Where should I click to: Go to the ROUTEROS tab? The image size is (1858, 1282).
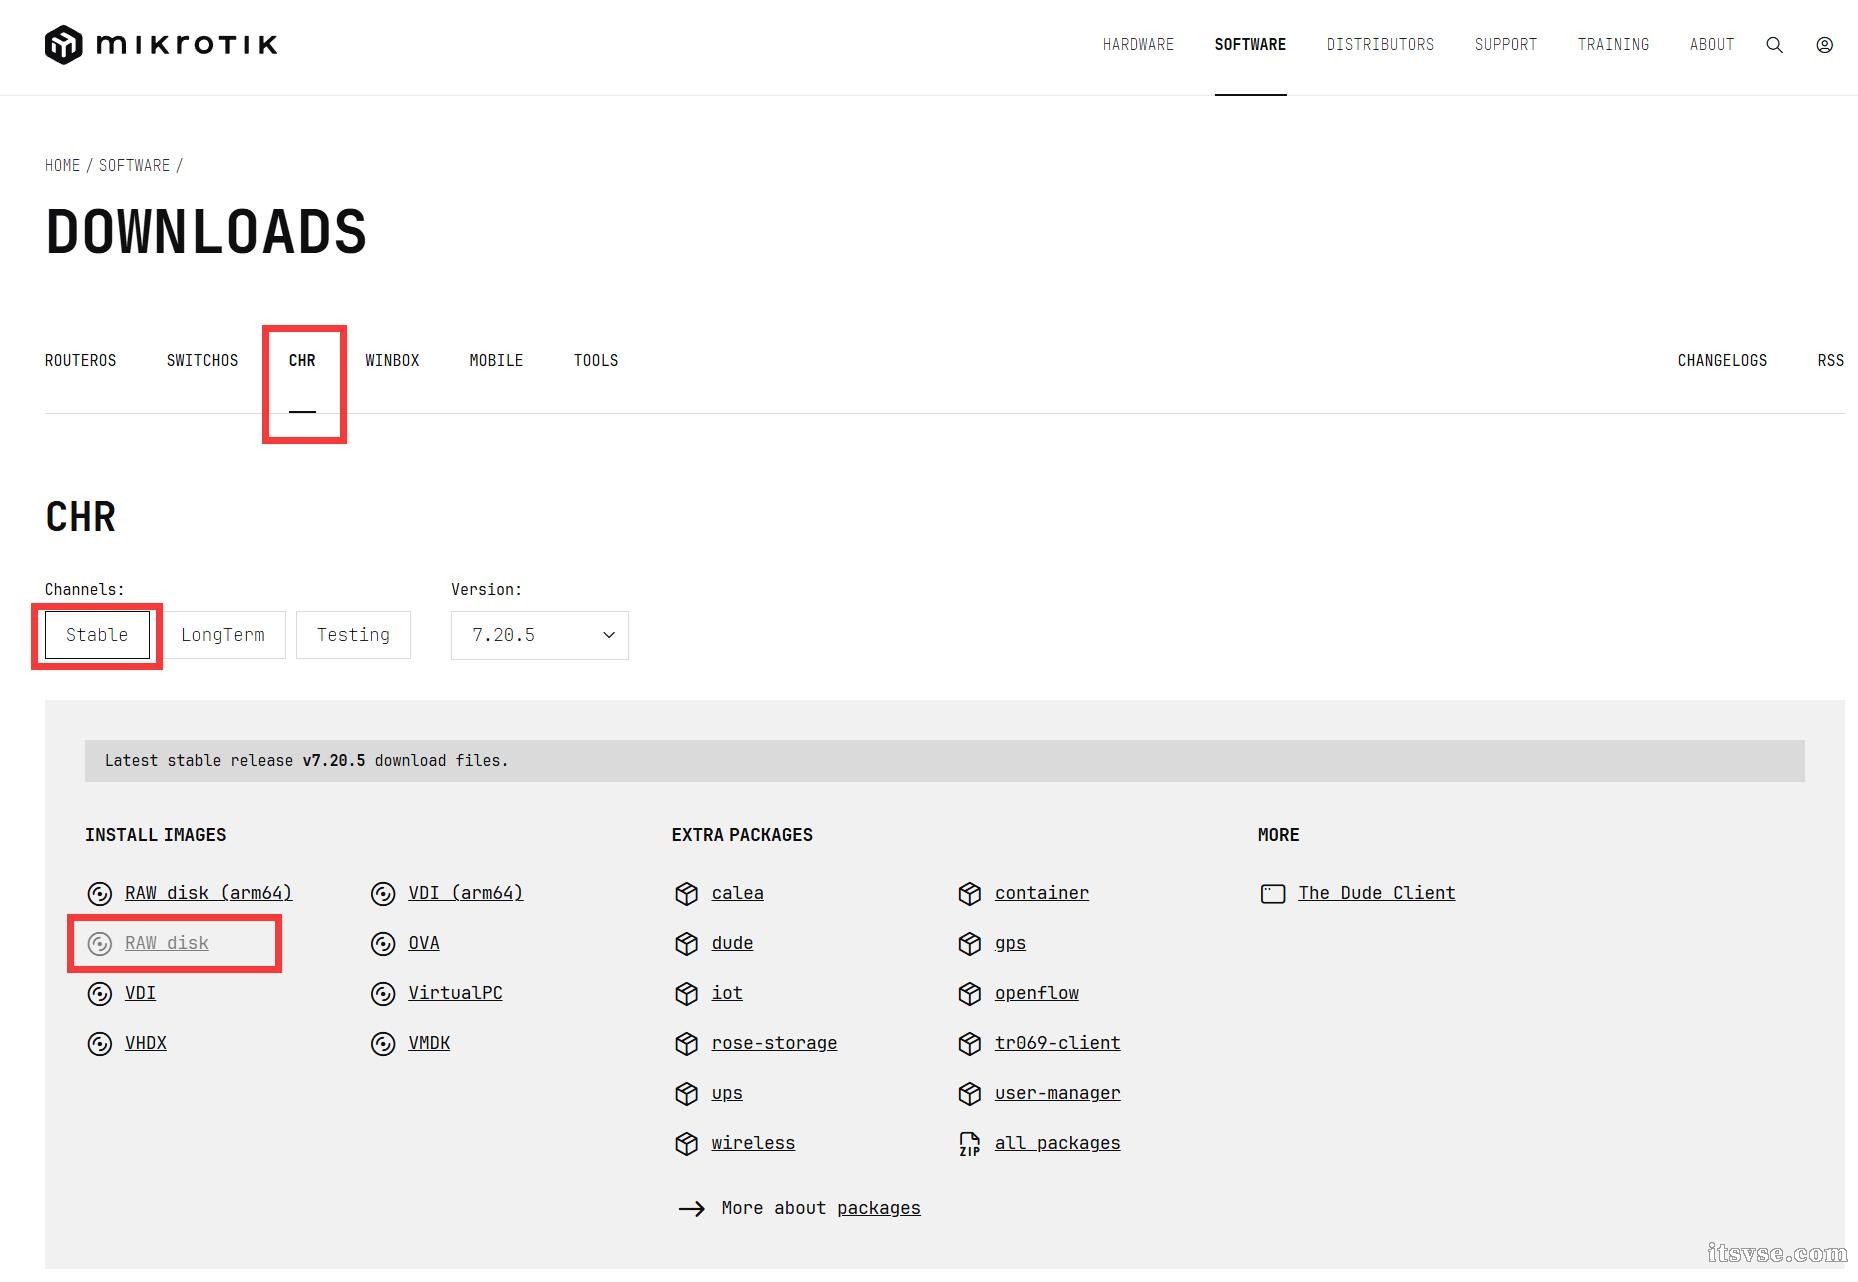coord(81,361)
